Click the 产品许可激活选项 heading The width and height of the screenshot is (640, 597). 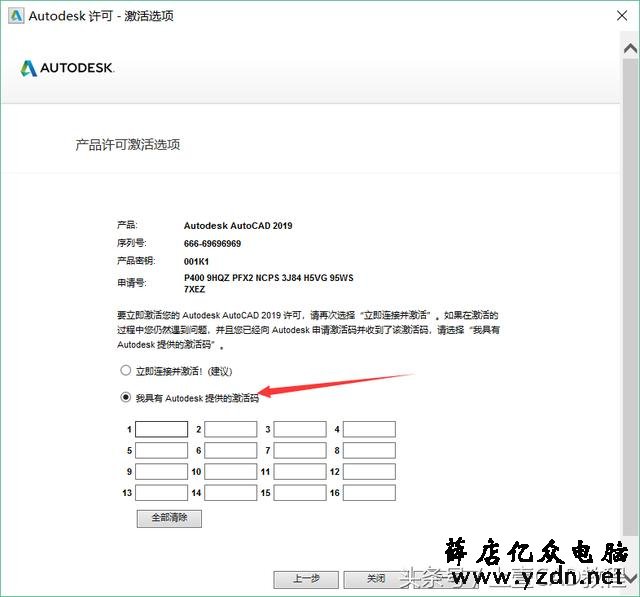pyautogui.click(x=128, y=144)
